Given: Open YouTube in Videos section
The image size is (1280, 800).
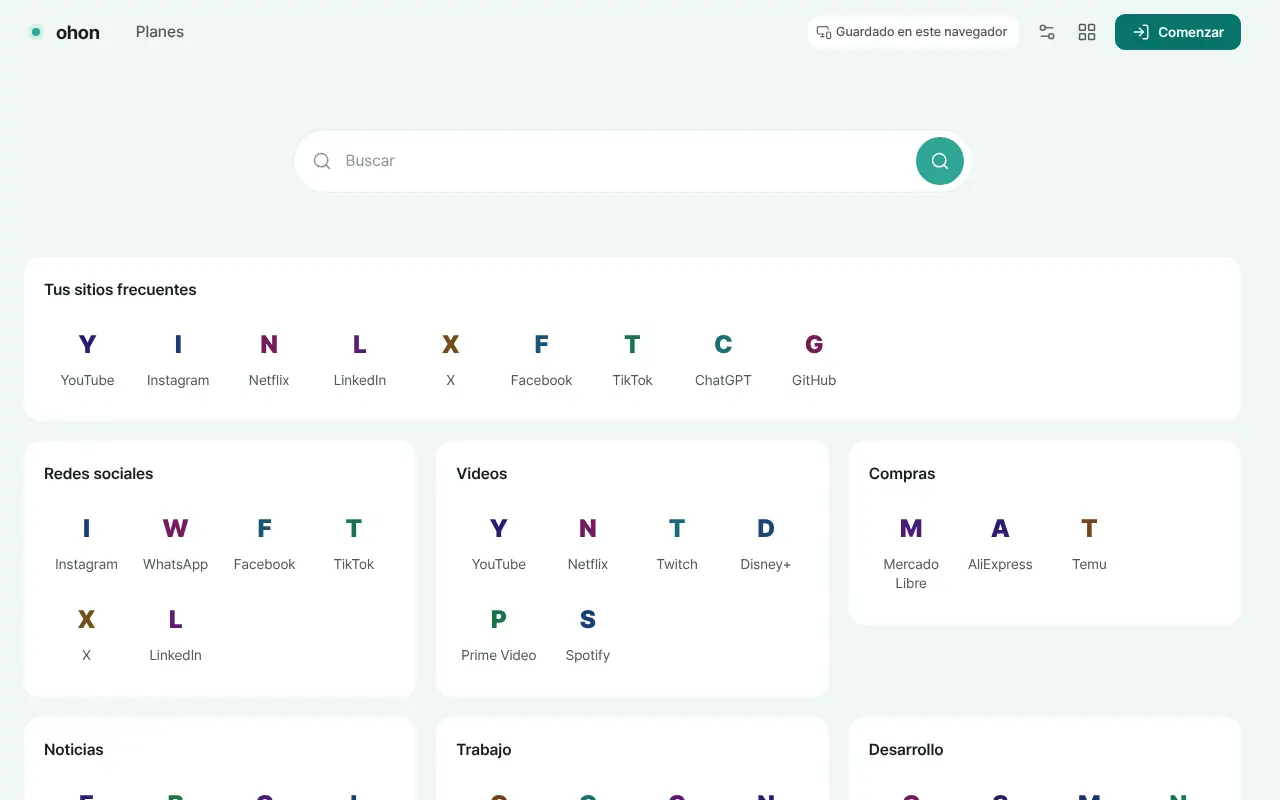Looking at the screenshot, I should [x=499, y=543].
